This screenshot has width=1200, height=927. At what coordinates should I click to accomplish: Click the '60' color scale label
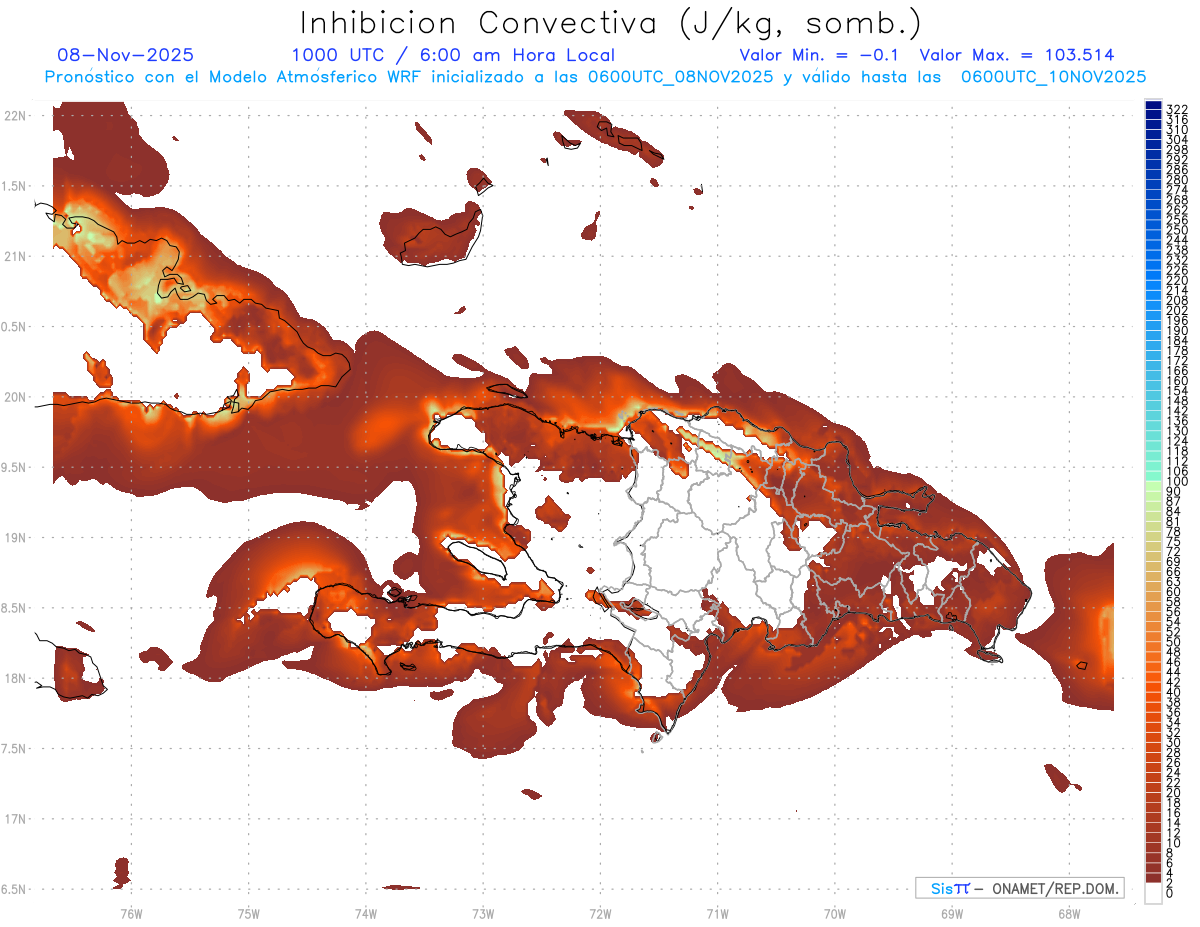1174,591
